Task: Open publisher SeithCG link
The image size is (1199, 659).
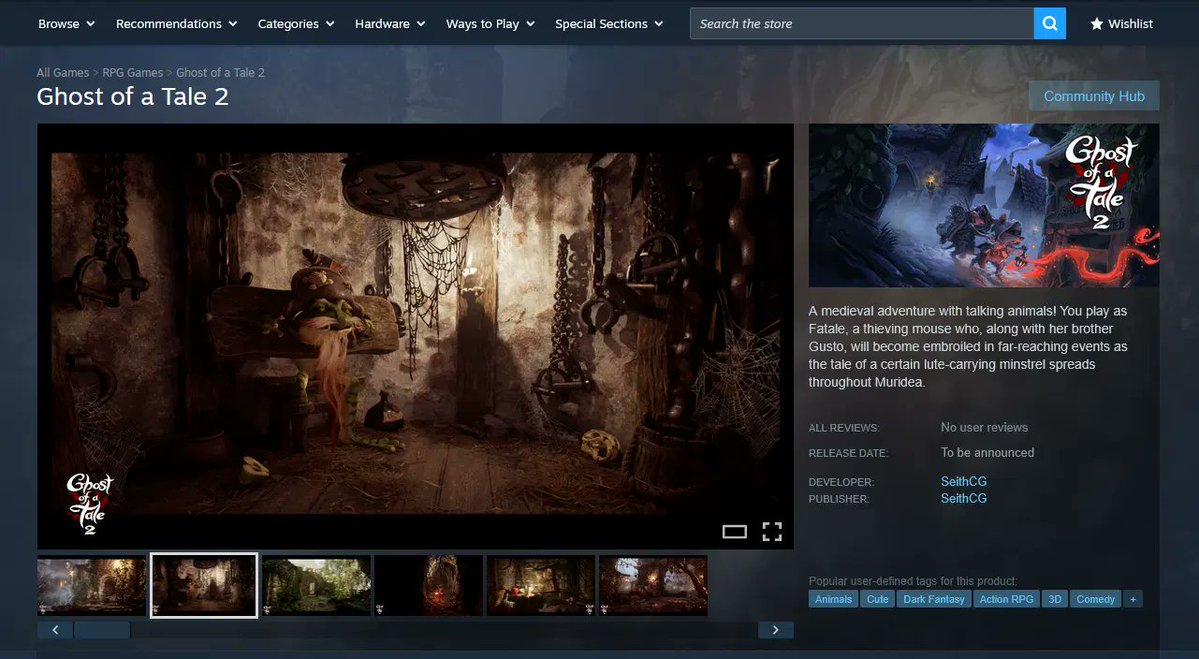Action: [x=963, y=498]
